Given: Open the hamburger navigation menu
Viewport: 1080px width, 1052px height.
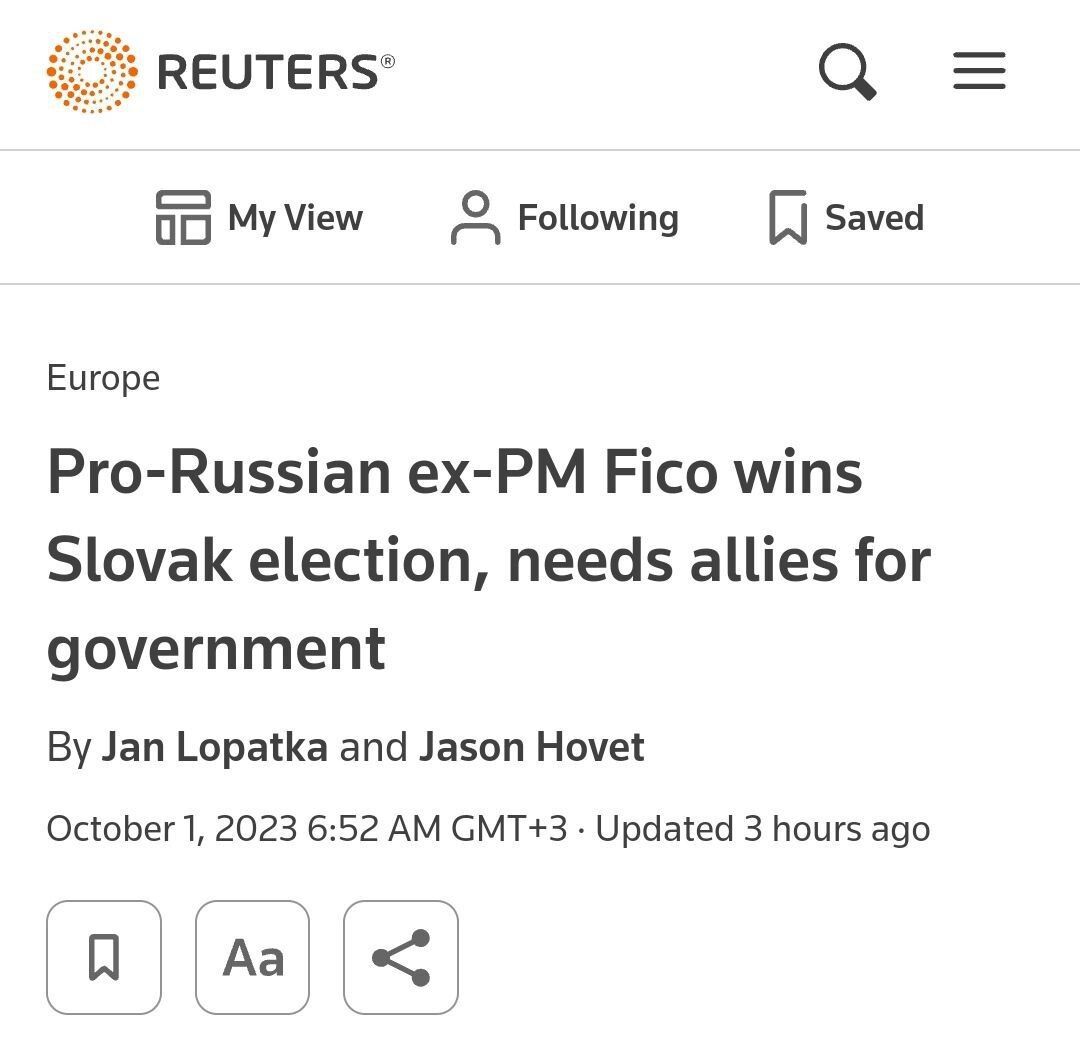Looking at the screenshot, I should click(979, 72).
